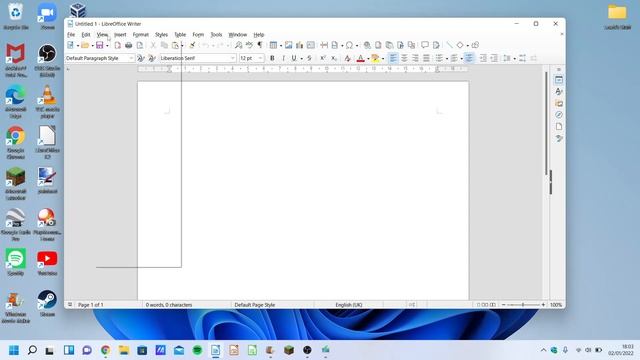Open the sidebar Styles panel icon
The height and width of the screenshot is (360, 640).
point(559,91)
